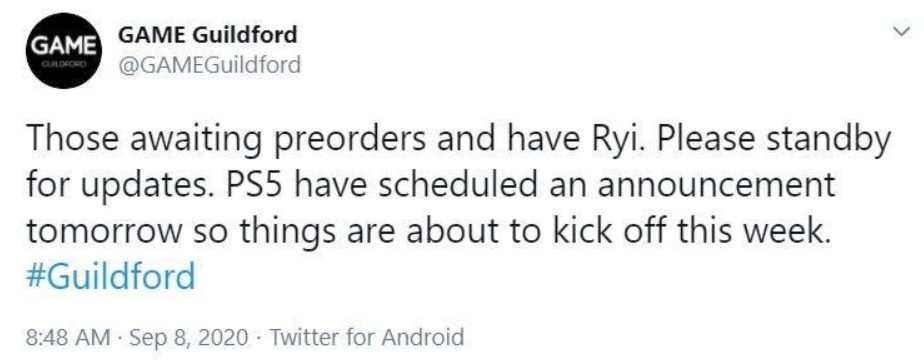924x364 pixels.
Task: Open the GAME Guildford profile avatar
Action: [x=61, y=51]
